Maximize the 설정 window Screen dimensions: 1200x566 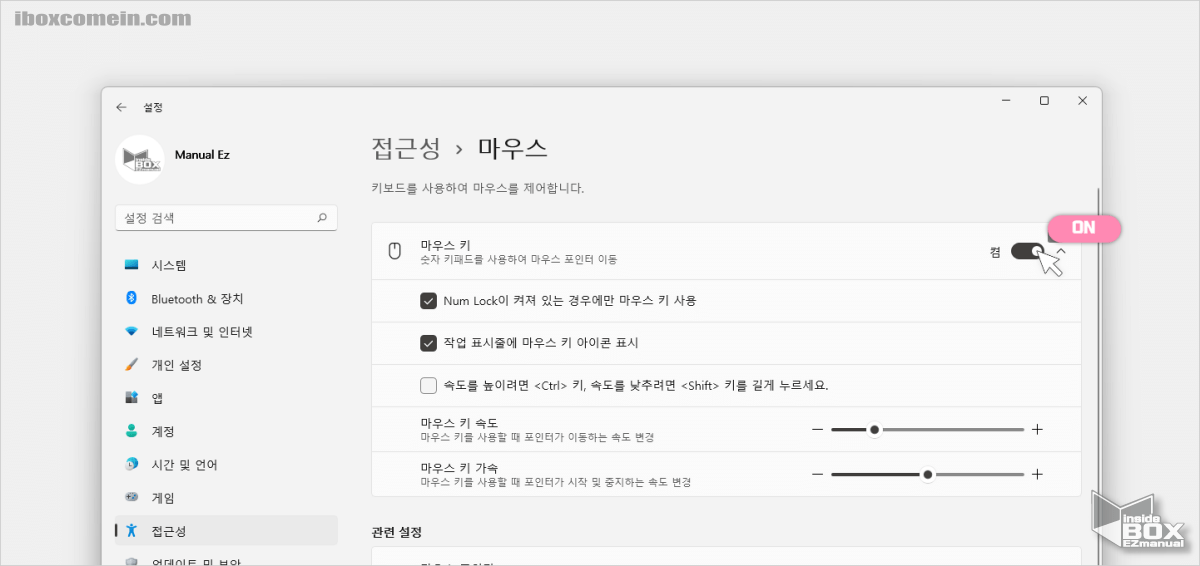tap(1044, 101)
